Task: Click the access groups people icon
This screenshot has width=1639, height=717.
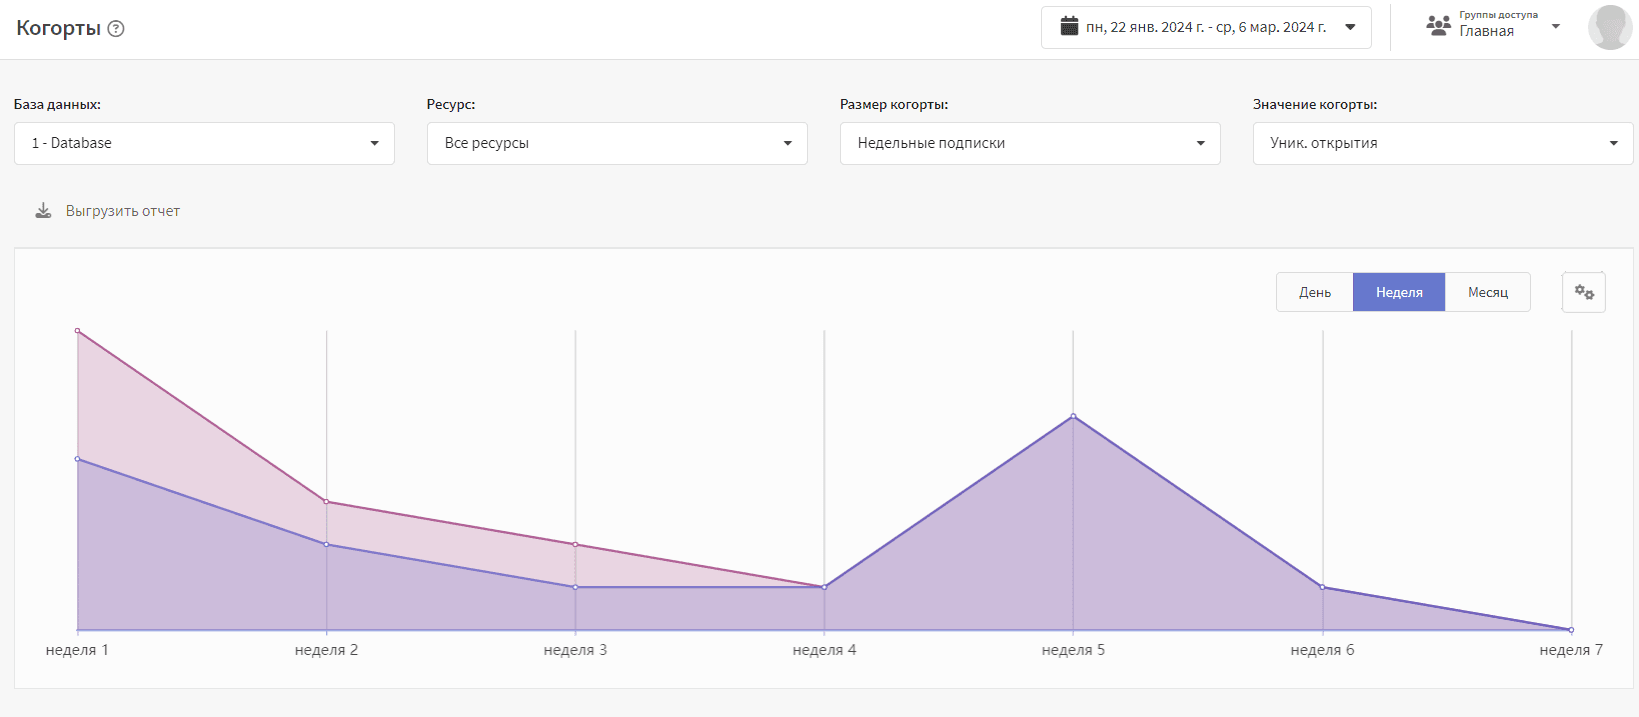Action: 1438,26
